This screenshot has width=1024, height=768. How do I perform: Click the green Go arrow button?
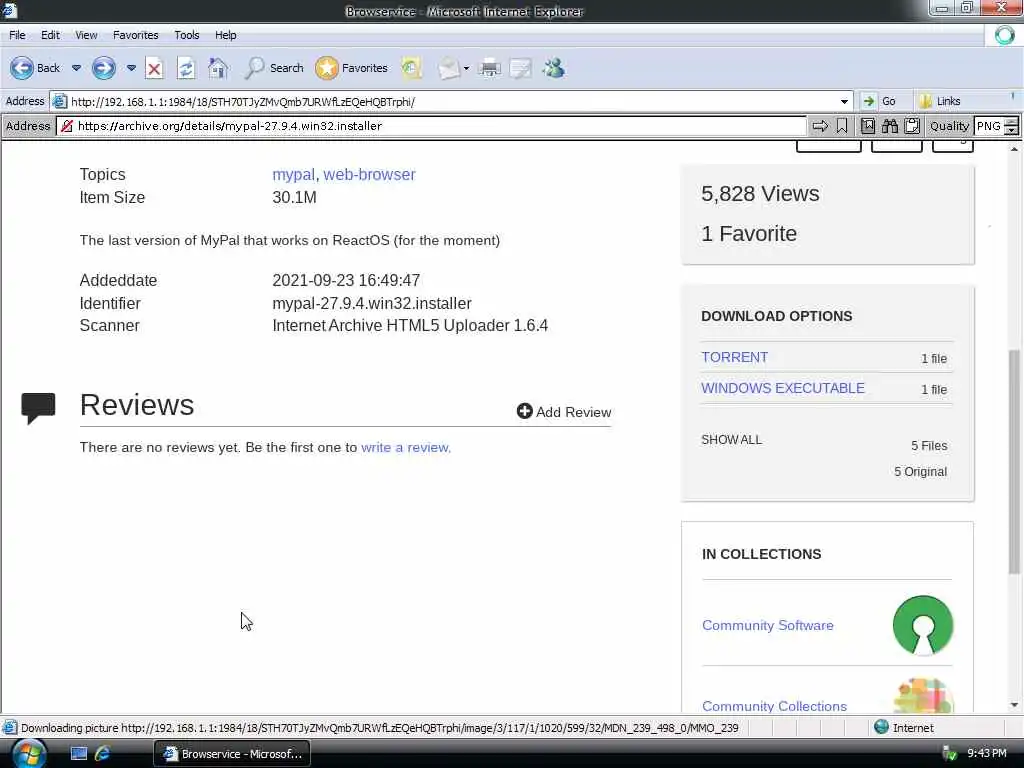[x=869, y=101]
